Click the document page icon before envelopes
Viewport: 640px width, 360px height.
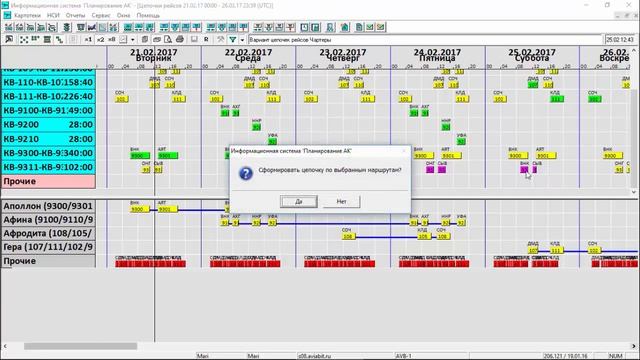tap(359, 27)
